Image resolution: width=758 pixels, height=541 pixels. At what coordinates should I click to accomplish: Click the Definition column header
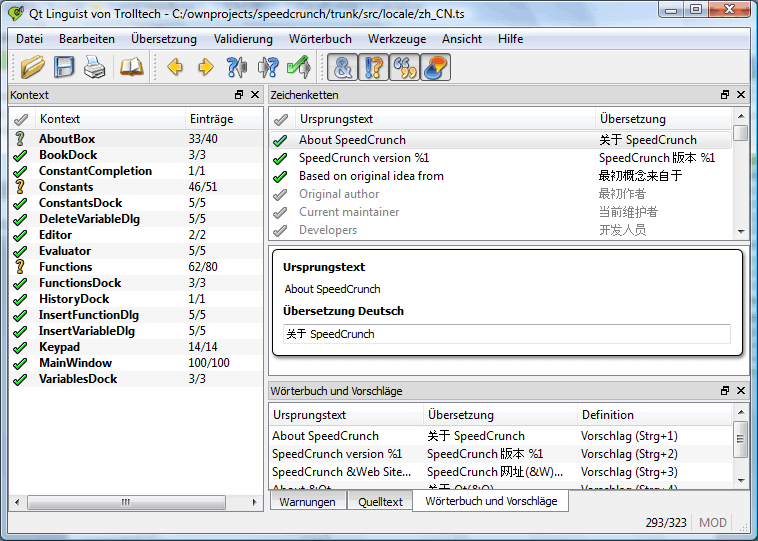655,415
